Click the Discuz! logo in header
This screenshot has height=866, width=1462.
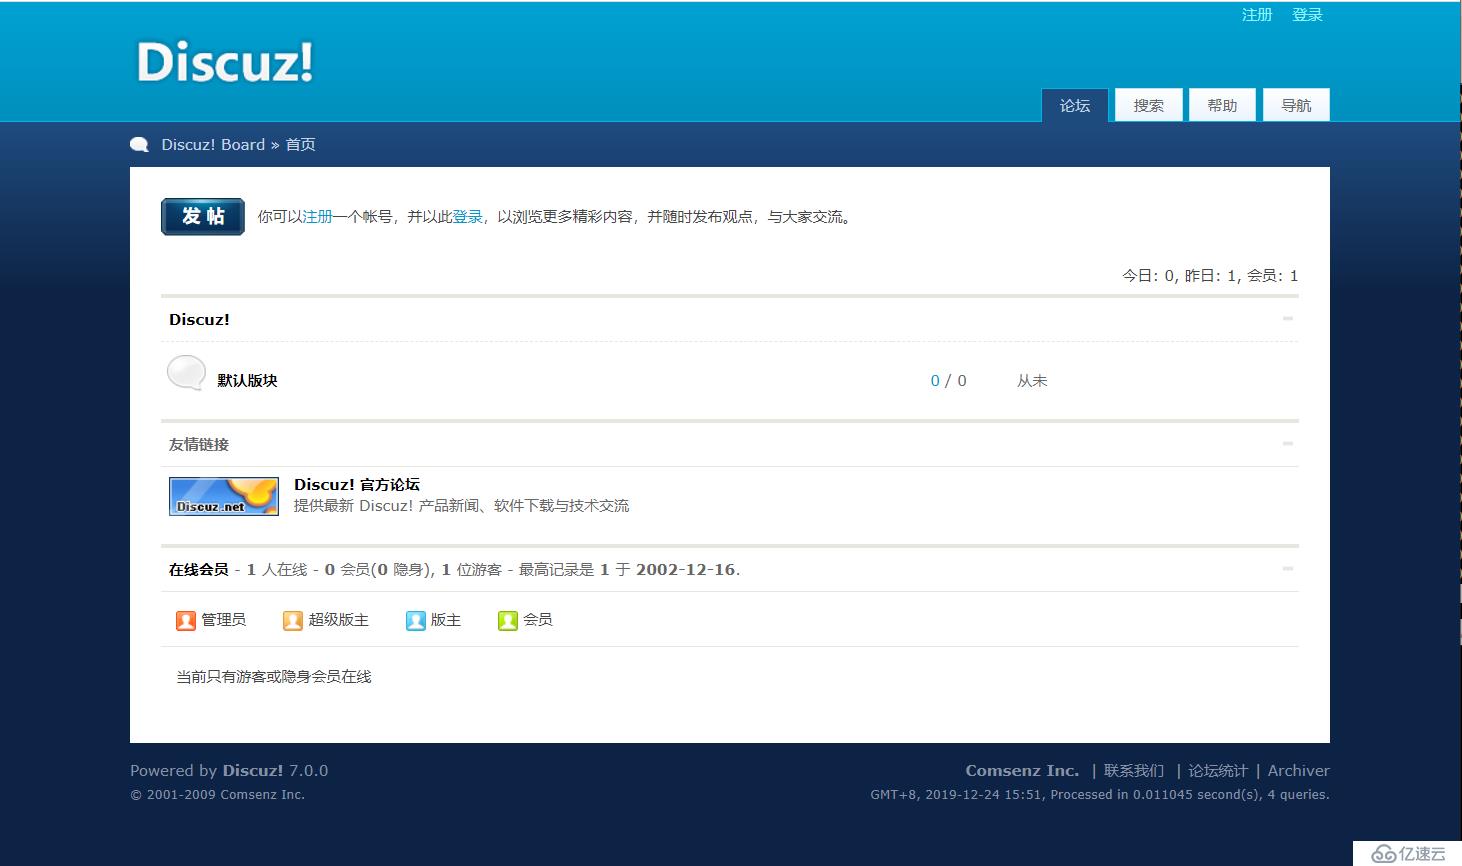pyautogui.click(x=225, y=61)
